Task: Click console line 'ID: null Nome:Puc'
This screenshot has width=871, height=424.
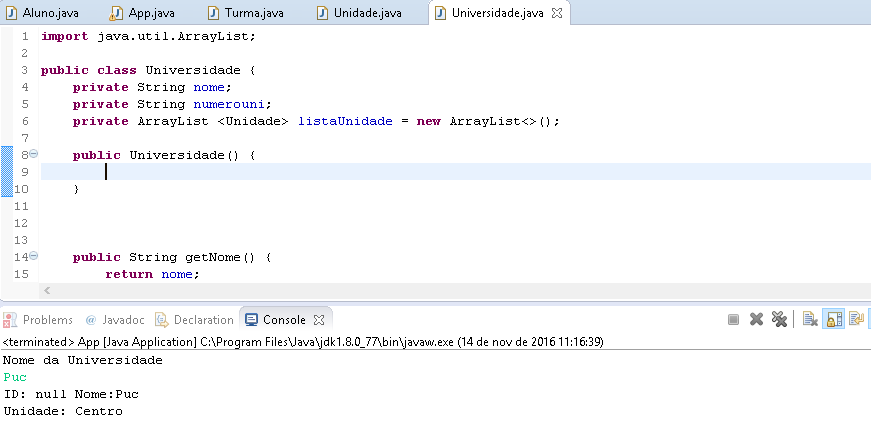Action: [x=71, y=395]
